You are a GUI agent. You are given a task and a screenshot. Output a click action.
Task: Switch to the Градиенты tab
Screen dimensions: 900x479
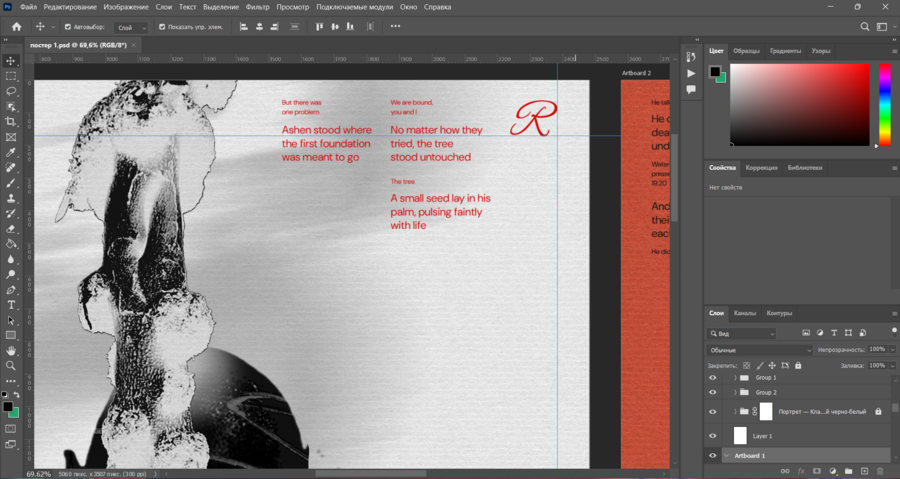point(785,50)
